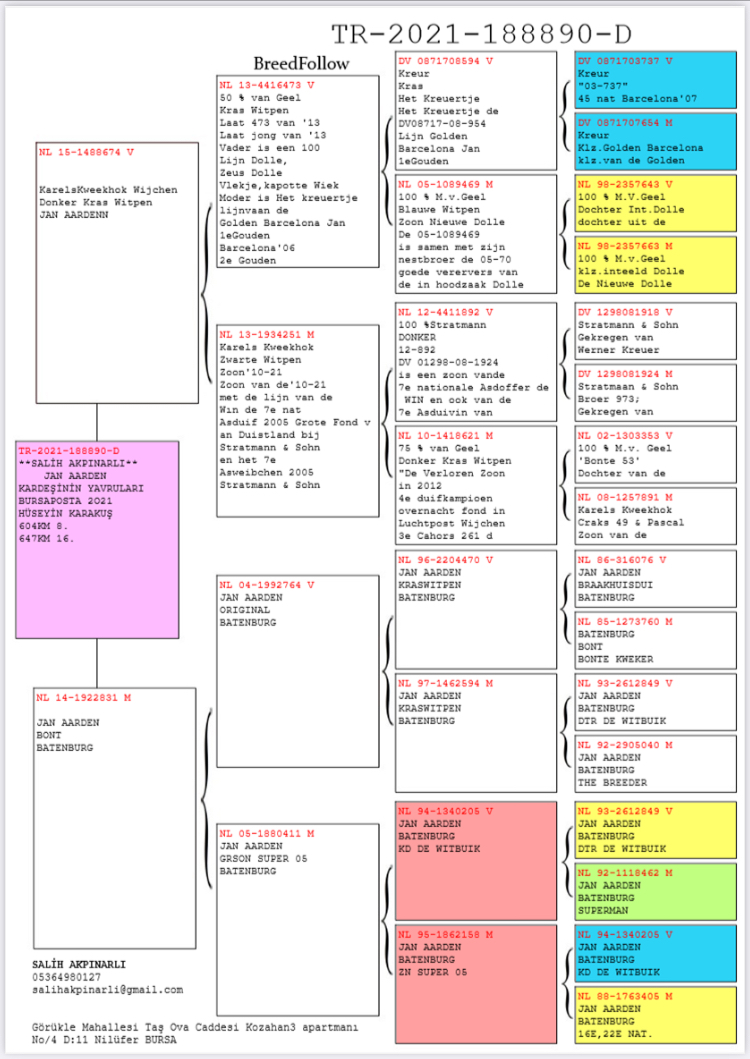This screenshot has height=1059, width=750.
Task: Click the salihakpinarli@gmail.com email address
Action: (107, 990)
